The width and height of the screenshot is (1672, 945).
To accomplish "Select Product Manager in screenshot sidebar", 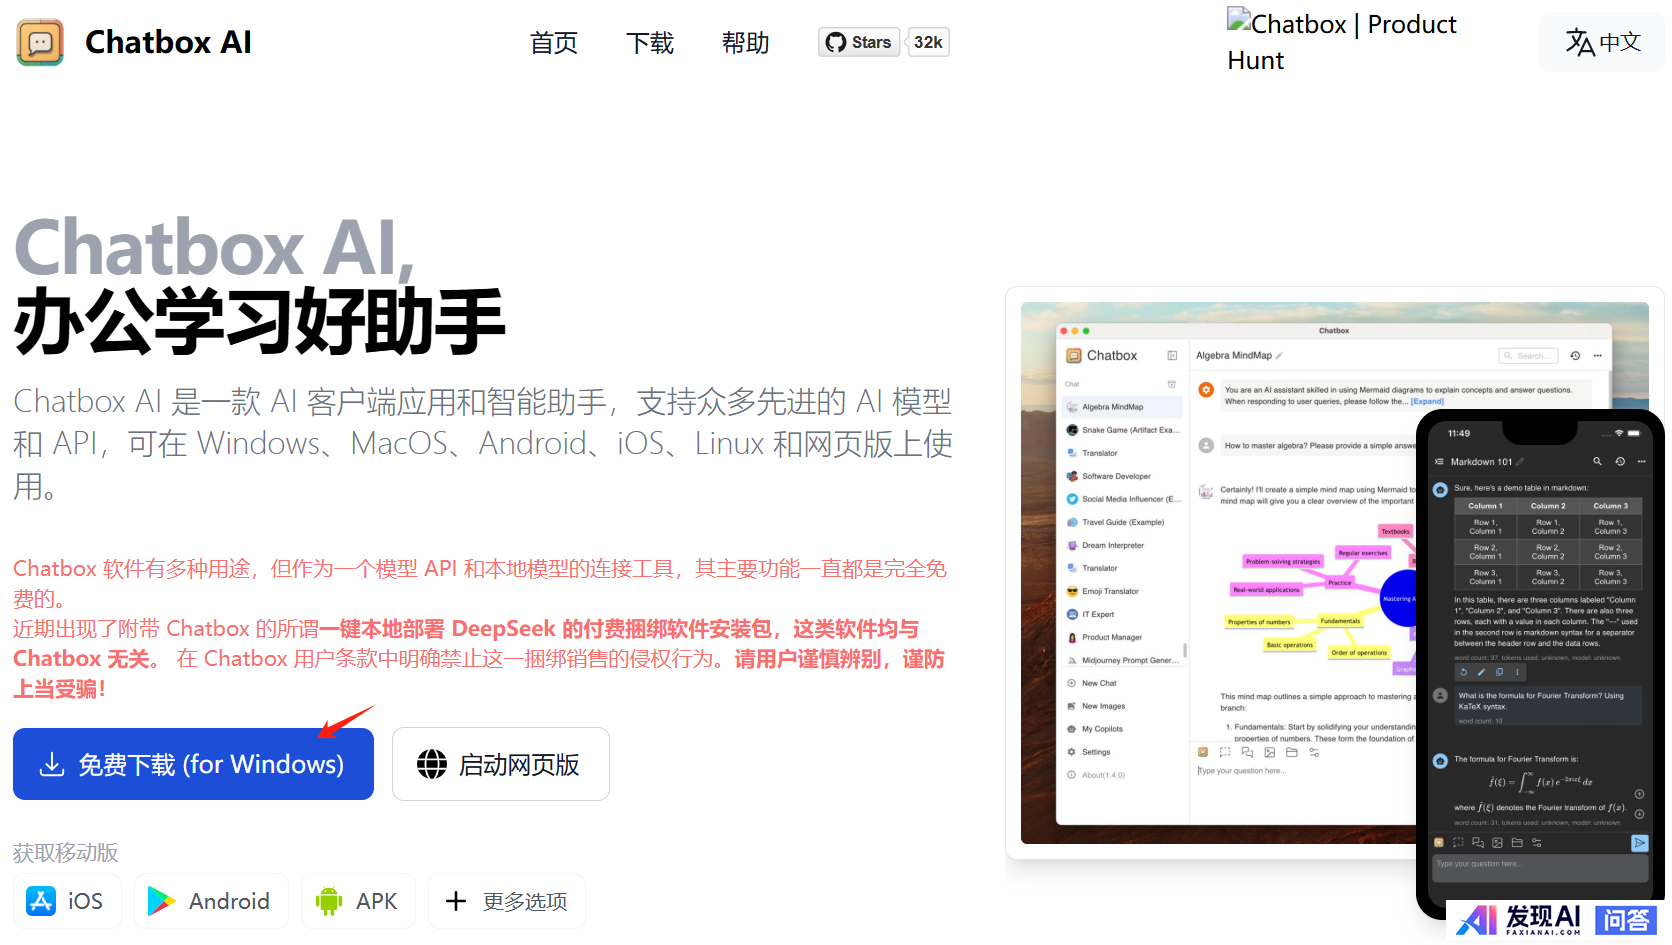I will point(1122,637).
